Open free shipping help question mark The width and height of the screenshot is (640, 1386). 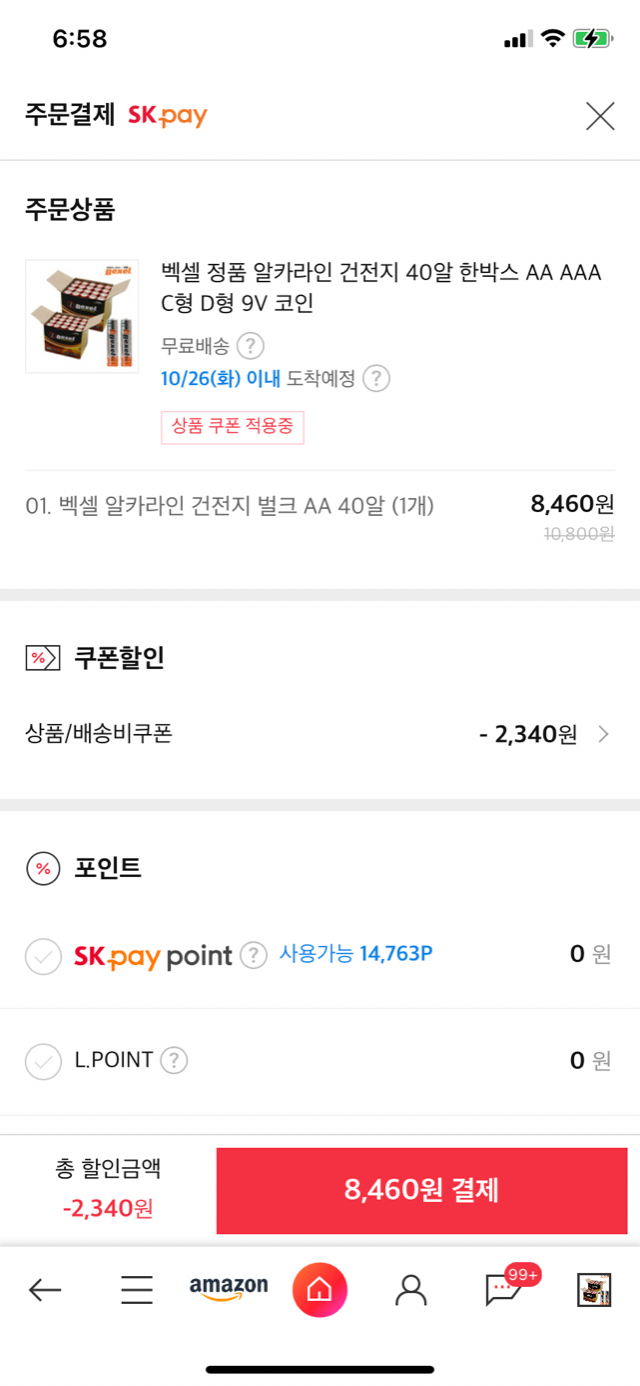[251, 346]
